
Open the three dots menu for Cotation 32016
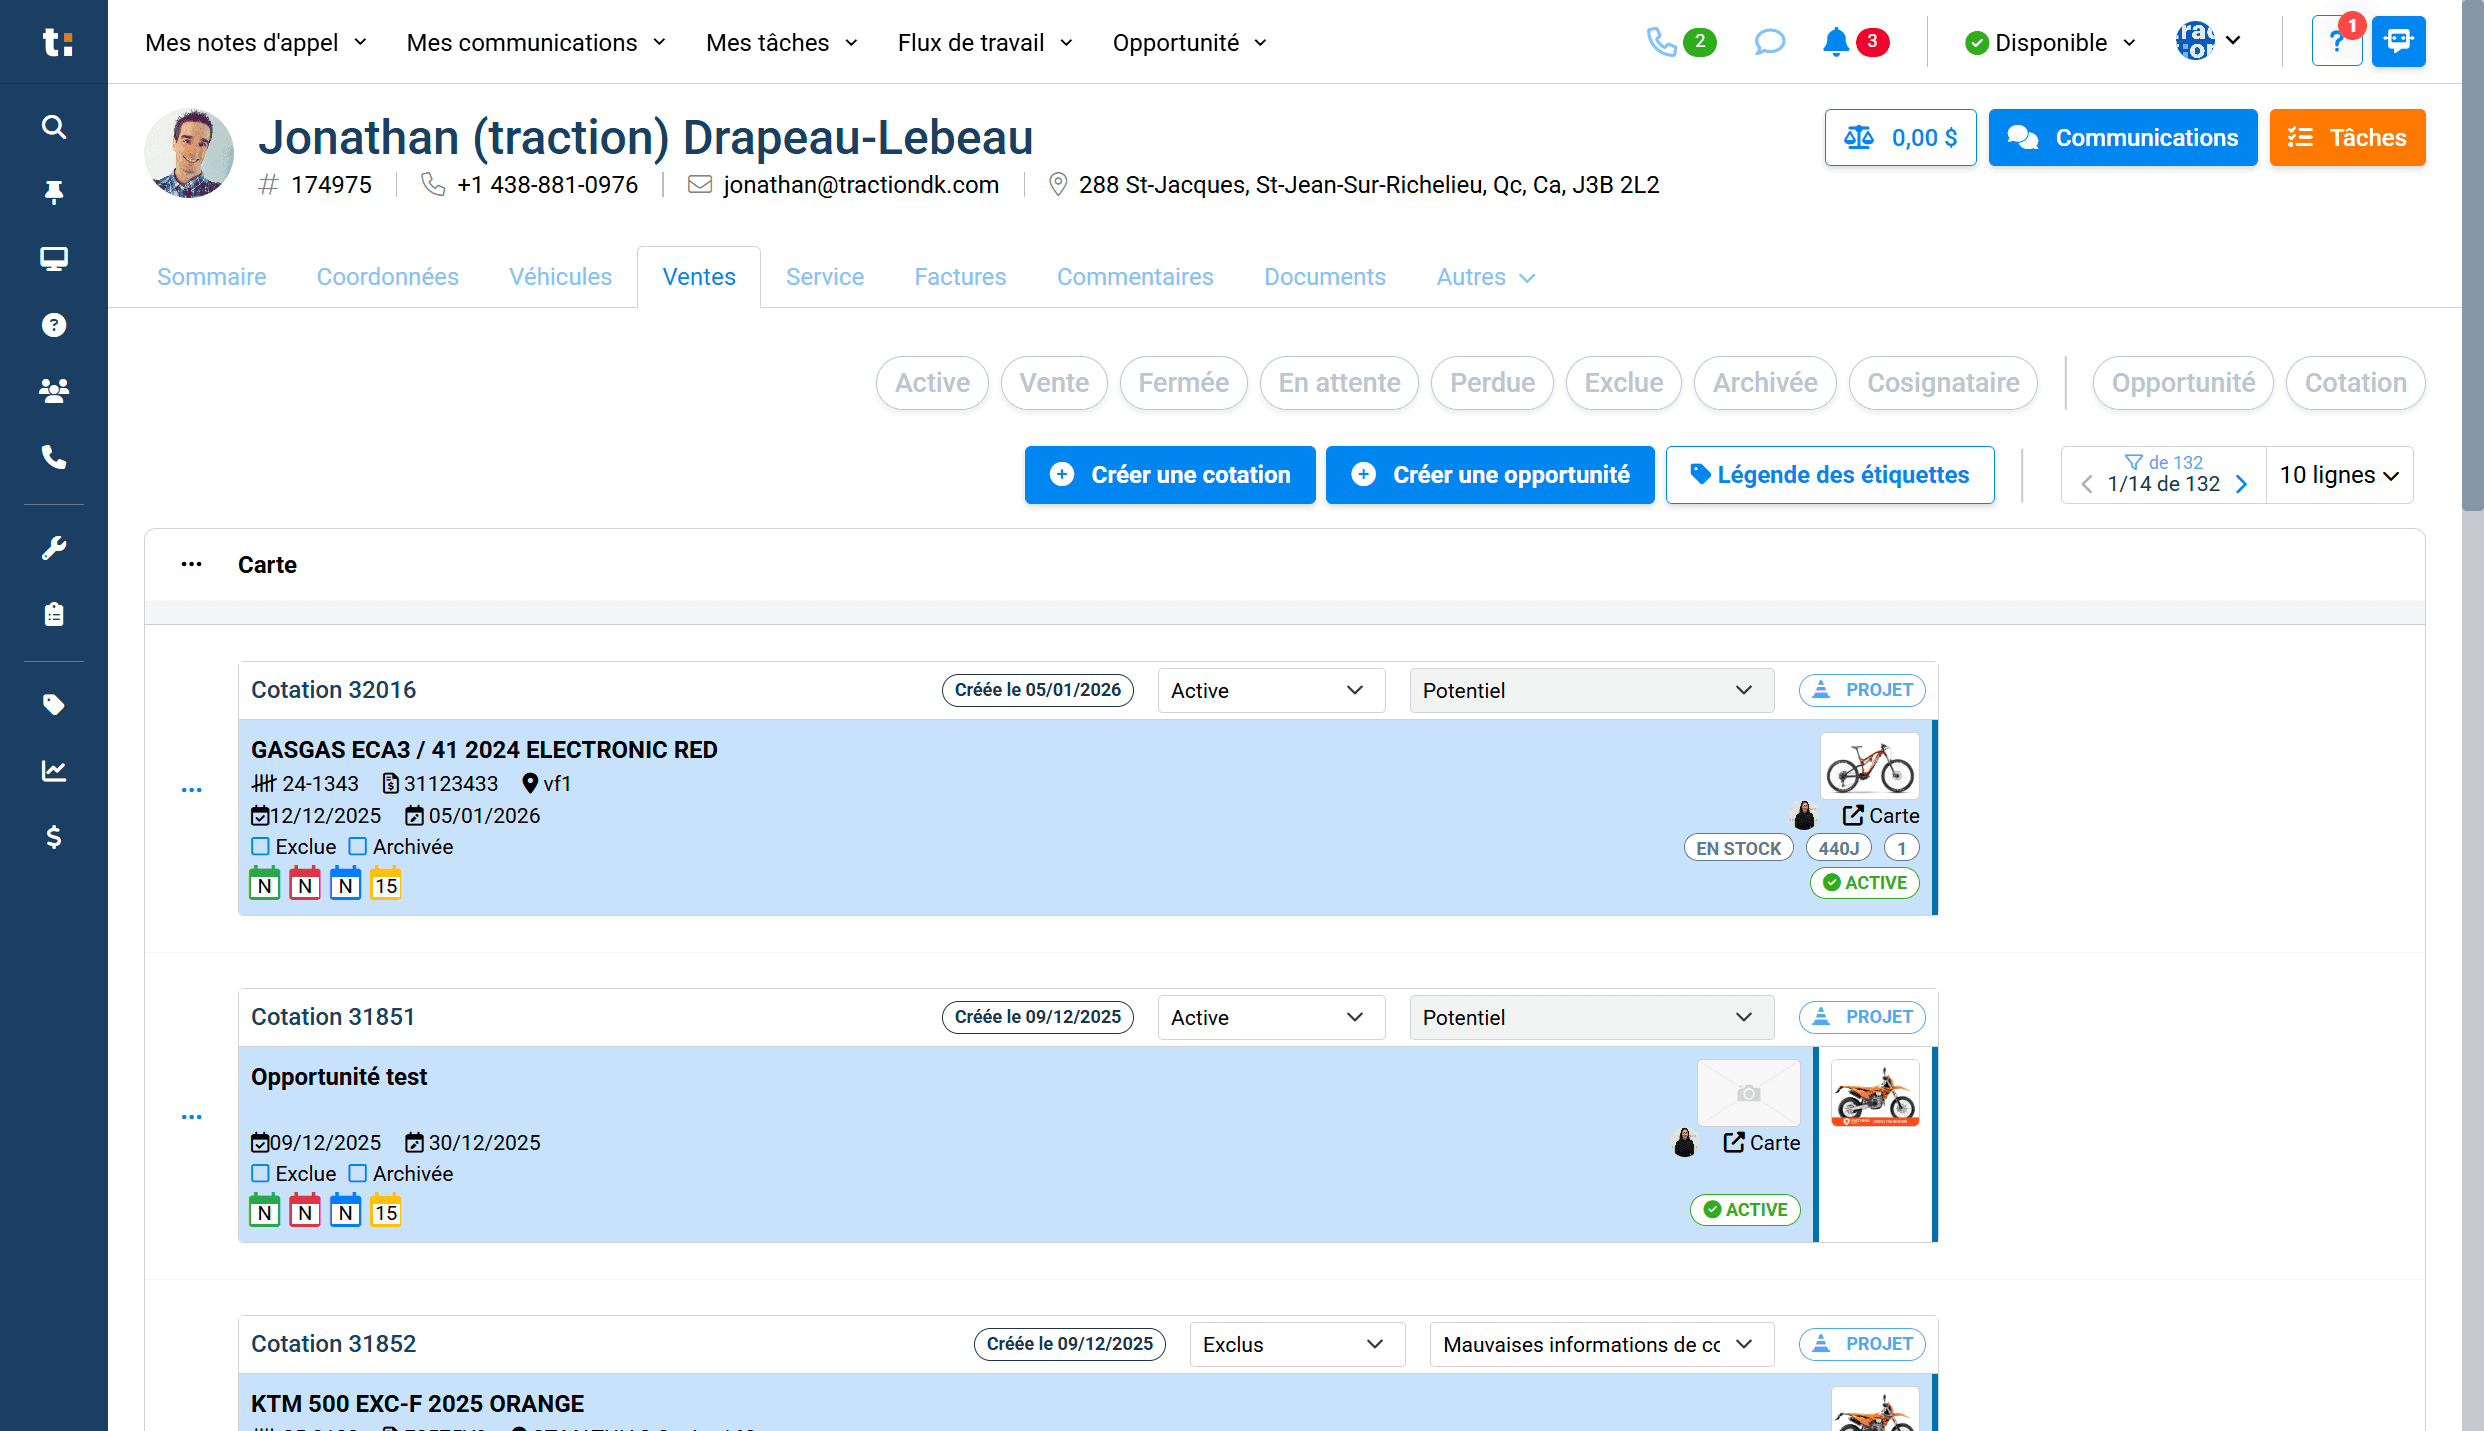tap(191, 790)
